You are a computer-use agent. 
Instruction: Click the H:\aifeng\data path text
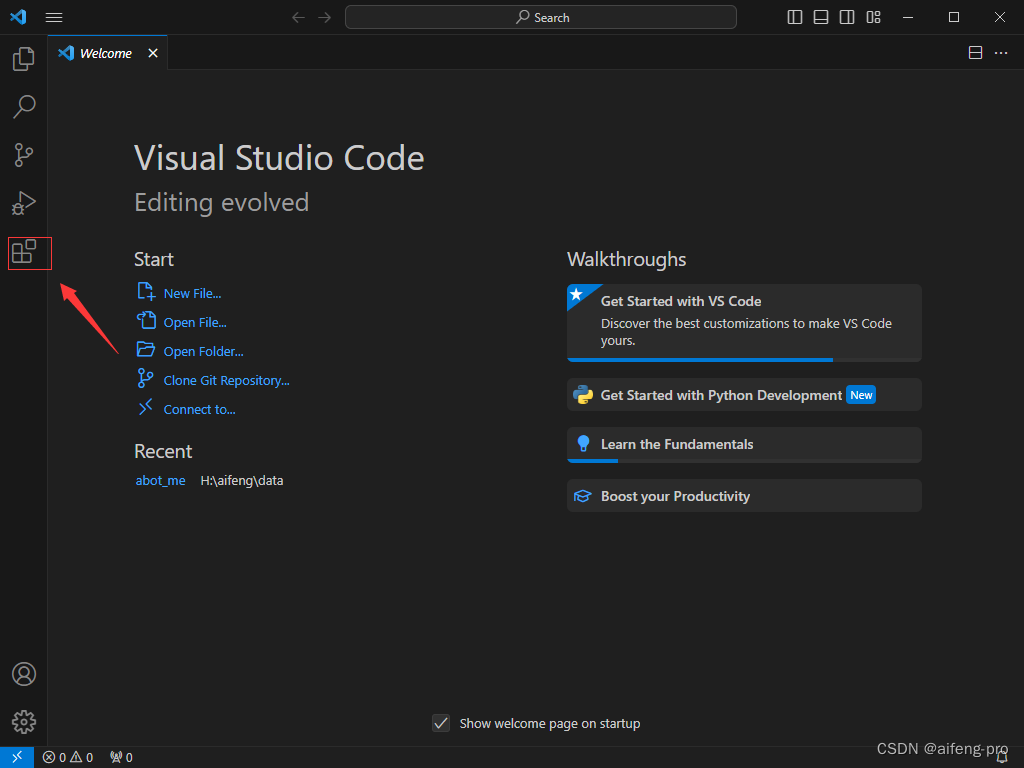tap(242, 481)
